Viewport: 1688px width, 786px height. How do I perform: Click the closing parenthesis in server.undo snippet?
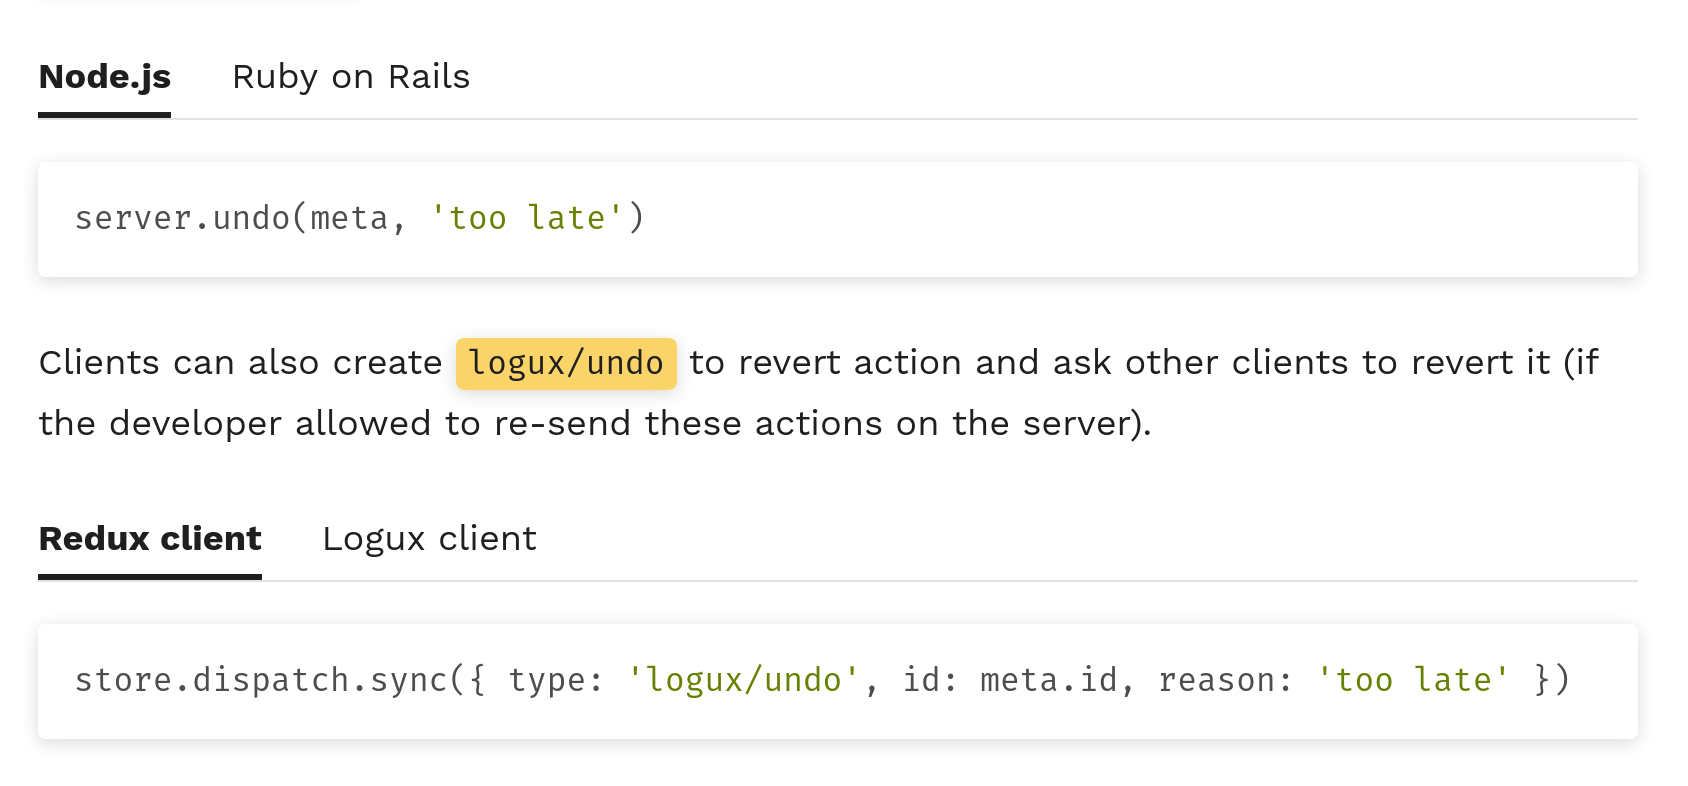coord(637,218)
